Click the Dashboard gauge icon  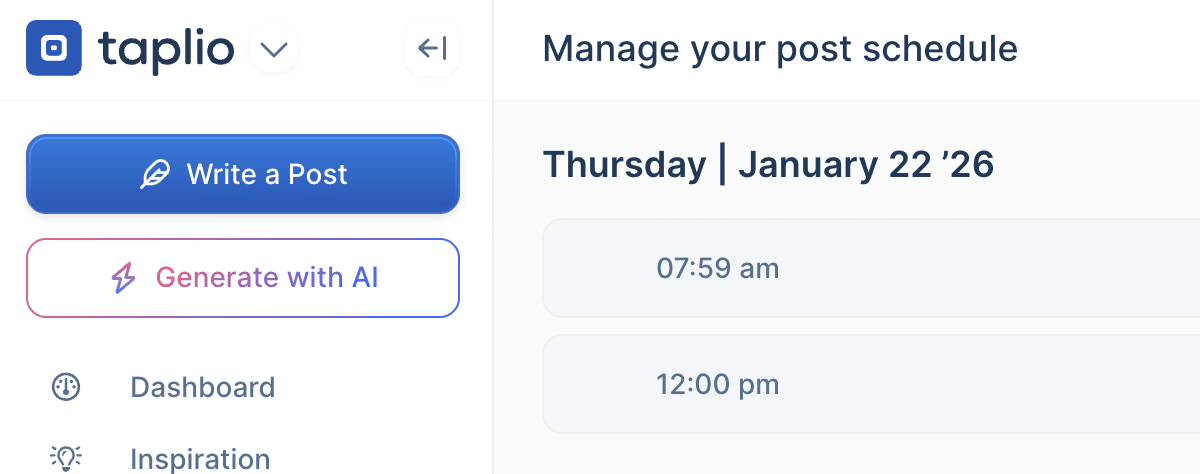click(x=66, y=387)
